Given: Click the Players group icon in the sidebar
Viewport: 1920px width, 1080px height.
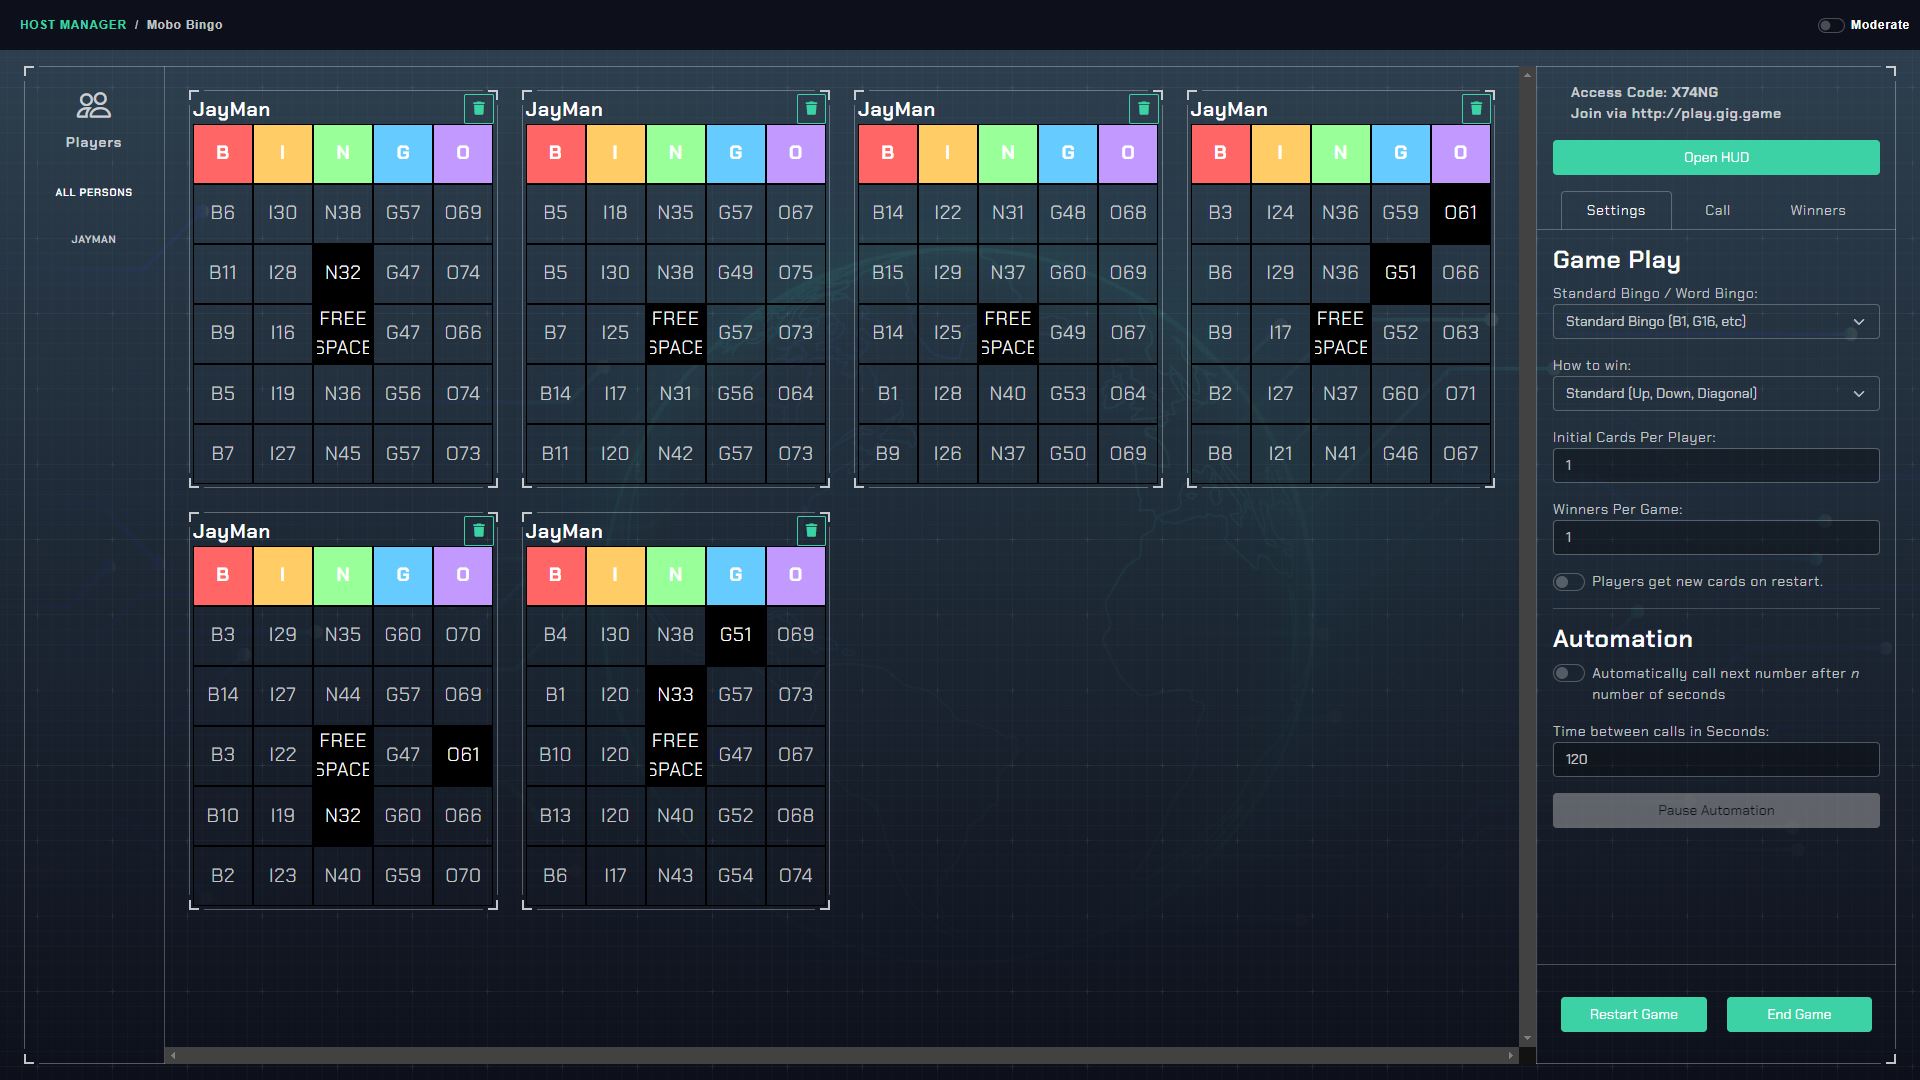Looking at the screenshot, I should 92,105.
